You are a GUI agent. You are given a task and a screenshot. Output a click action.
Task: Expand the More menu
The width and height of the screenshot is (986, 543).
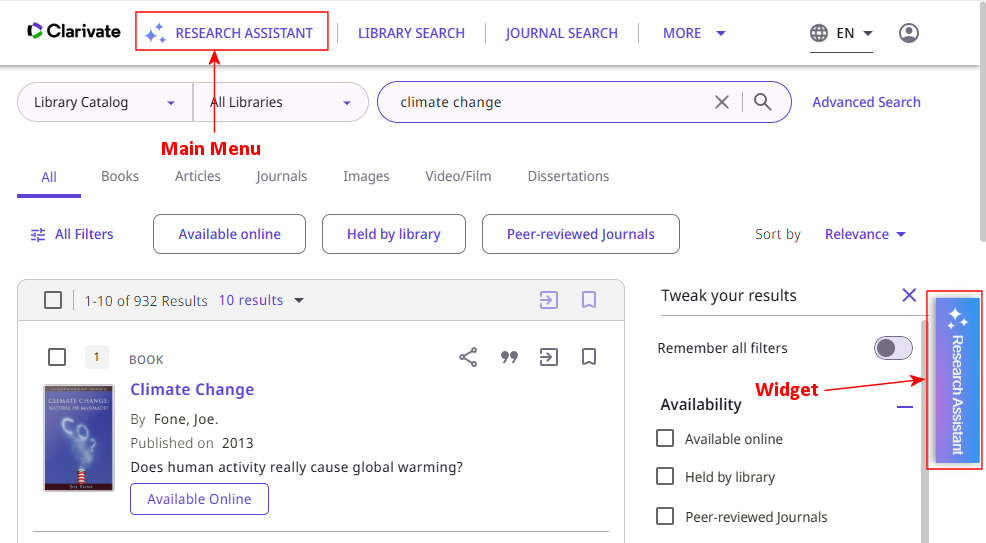(694, 33)
